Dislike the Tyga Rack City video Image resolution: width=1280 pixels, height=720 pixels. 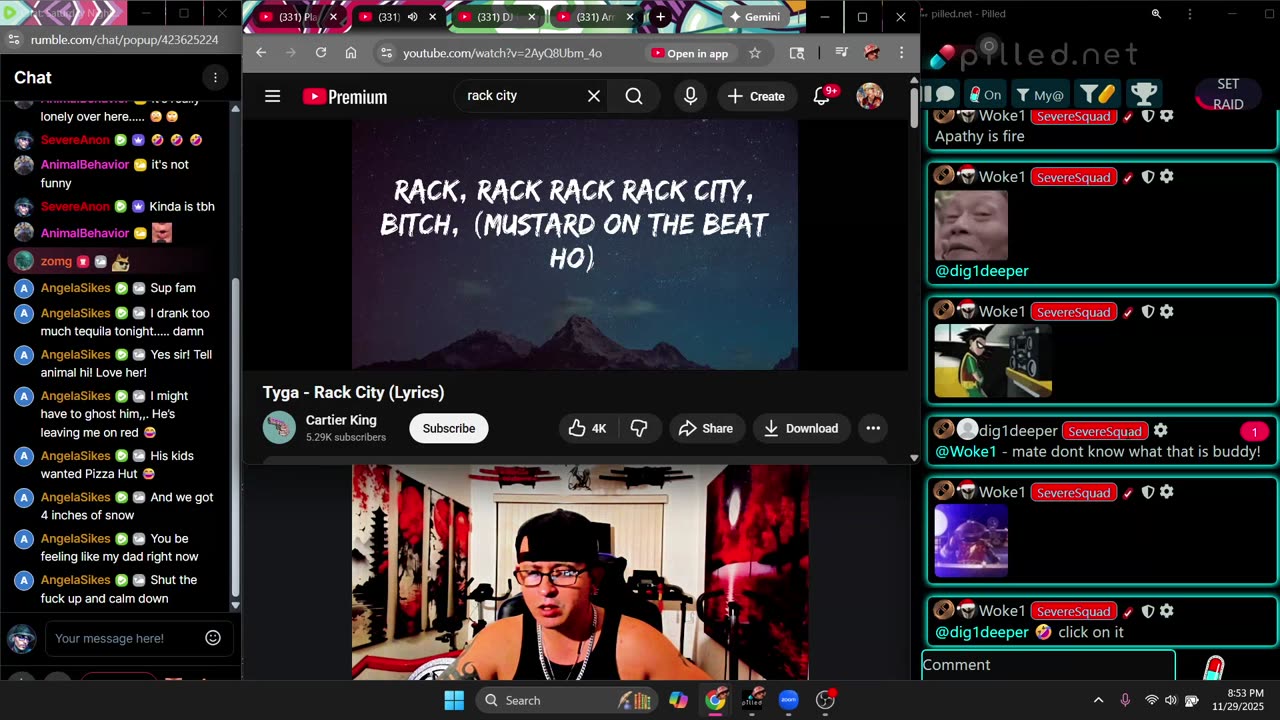coord(639,428)
